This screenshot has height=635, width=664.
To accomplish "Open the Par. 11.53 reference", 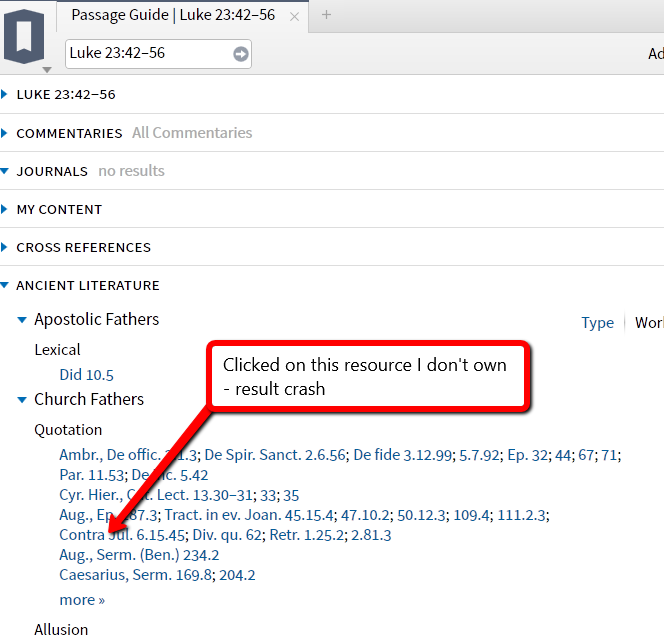I will click(91, 475).
